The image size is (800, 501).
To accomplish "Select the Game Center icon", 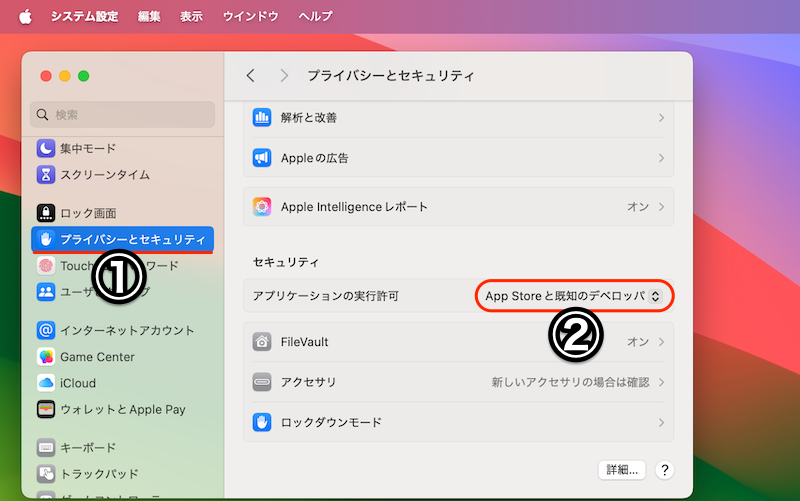I will pos(46,357).
